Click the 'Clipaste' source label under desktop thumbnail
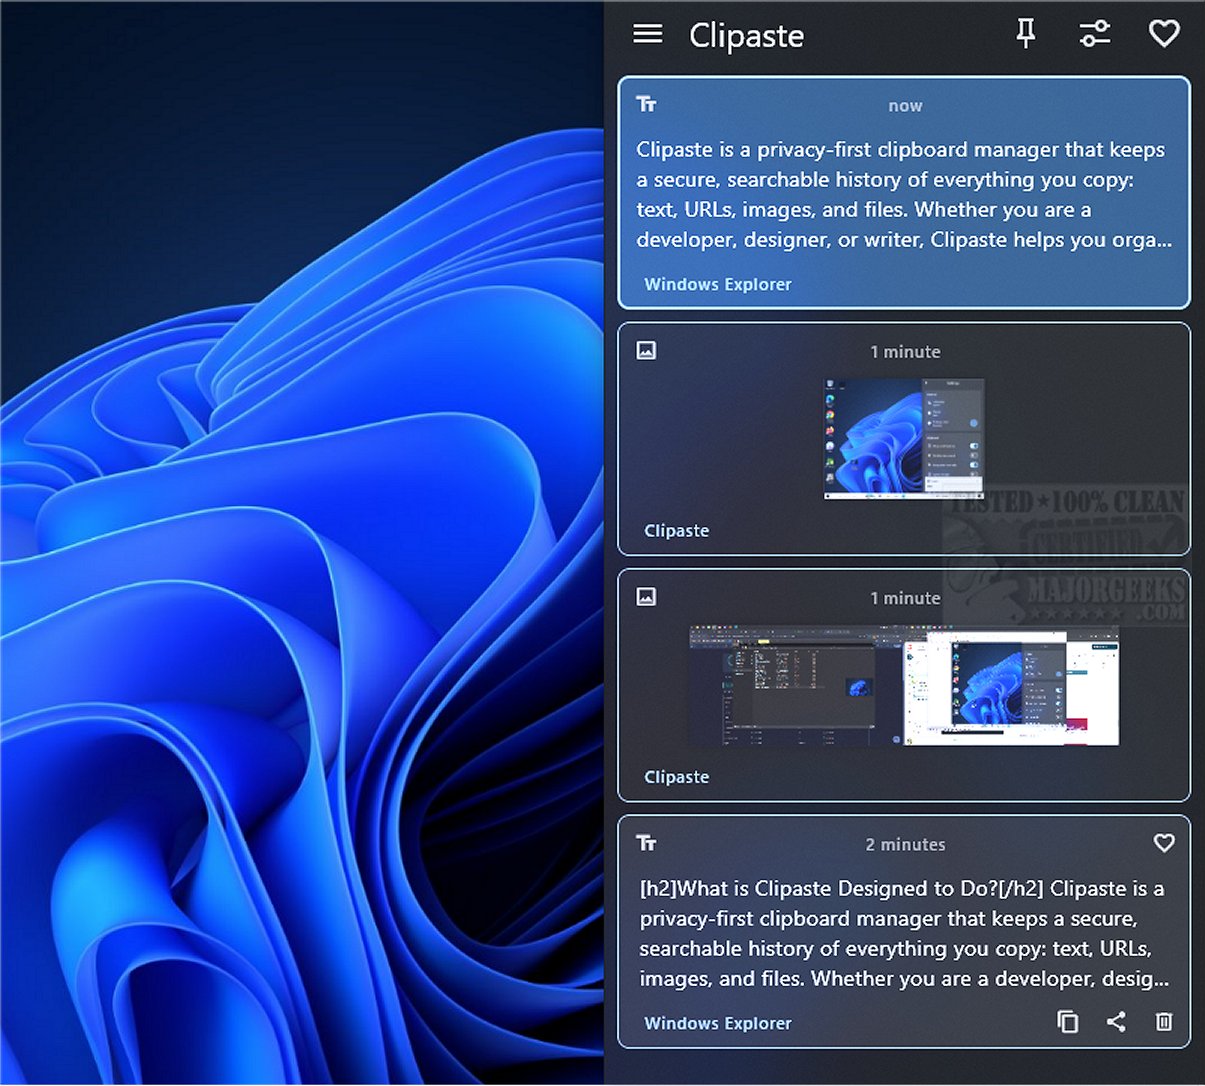The width and height of the screenshot is (1205, 1086). pyautogui.click(x=677, y=530)
